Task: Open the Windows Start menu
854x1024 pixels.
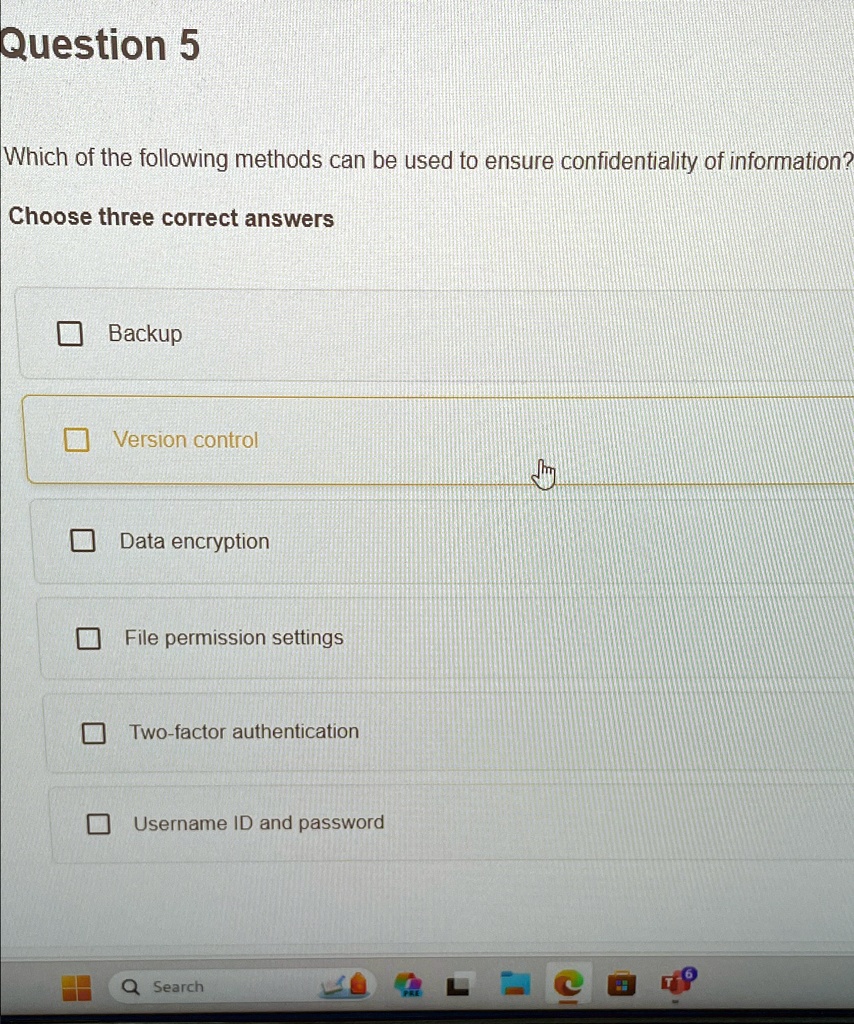Action: [x=77, y=987]
